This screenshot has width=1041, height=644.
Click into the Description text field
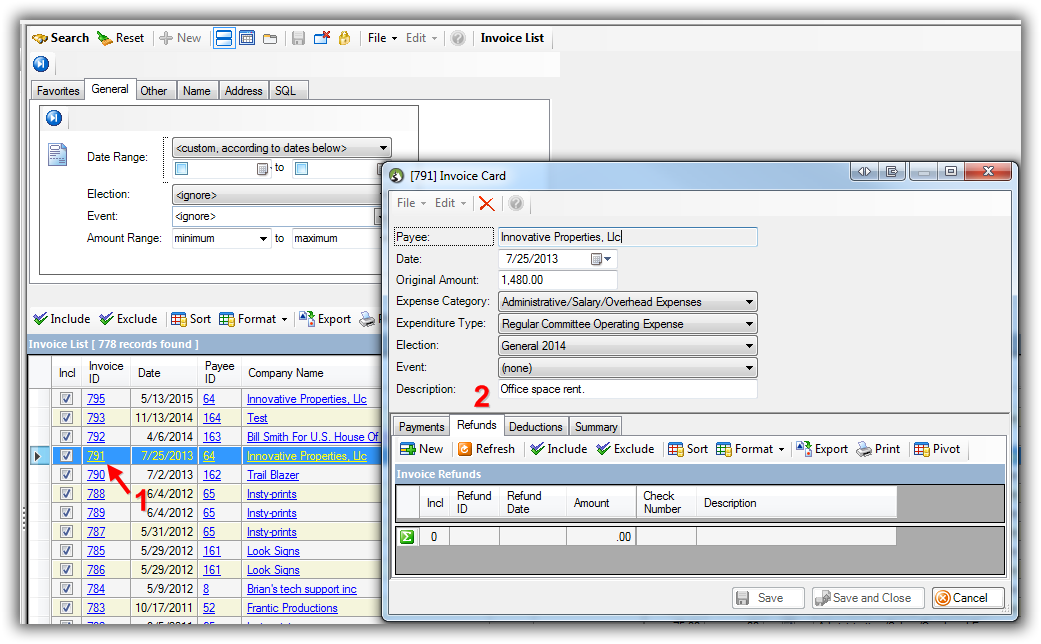(626, 389)
